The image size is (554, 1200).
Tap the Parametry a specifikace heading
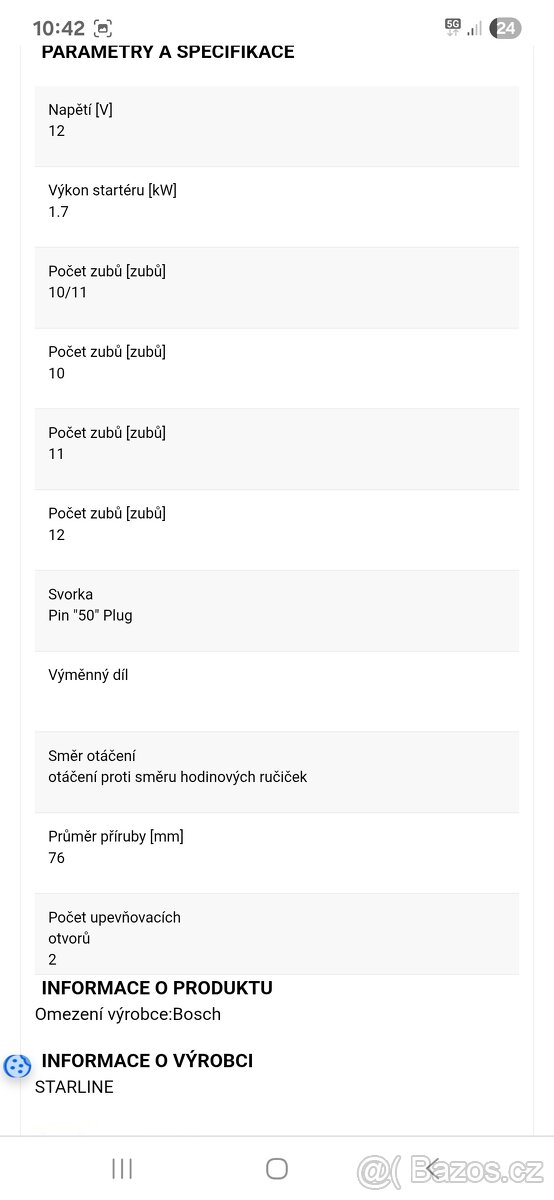tap(168, 52)
